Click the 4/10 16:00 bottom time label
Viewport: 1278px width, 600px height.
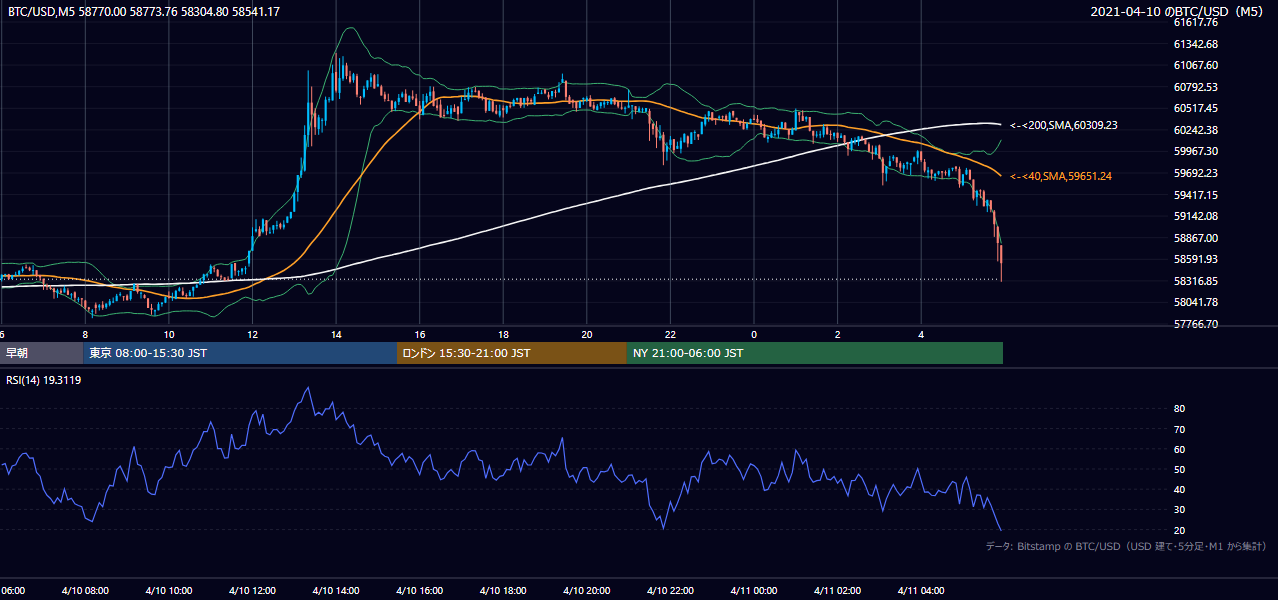[x=420, y=591]
